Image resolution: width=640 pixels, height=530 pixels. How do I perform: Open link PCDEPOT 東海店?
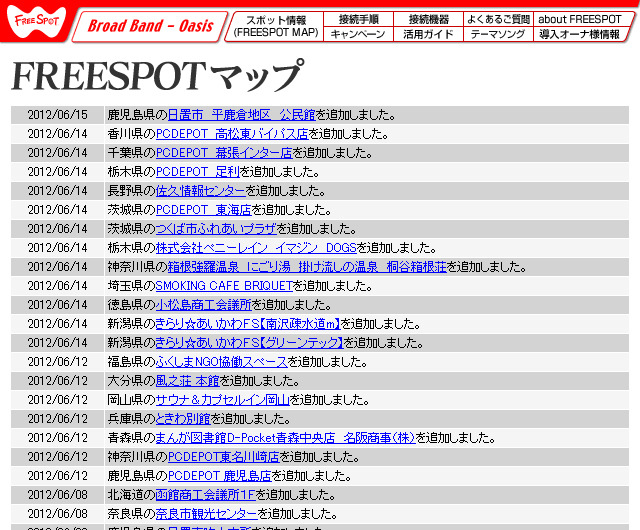point(204,210)
